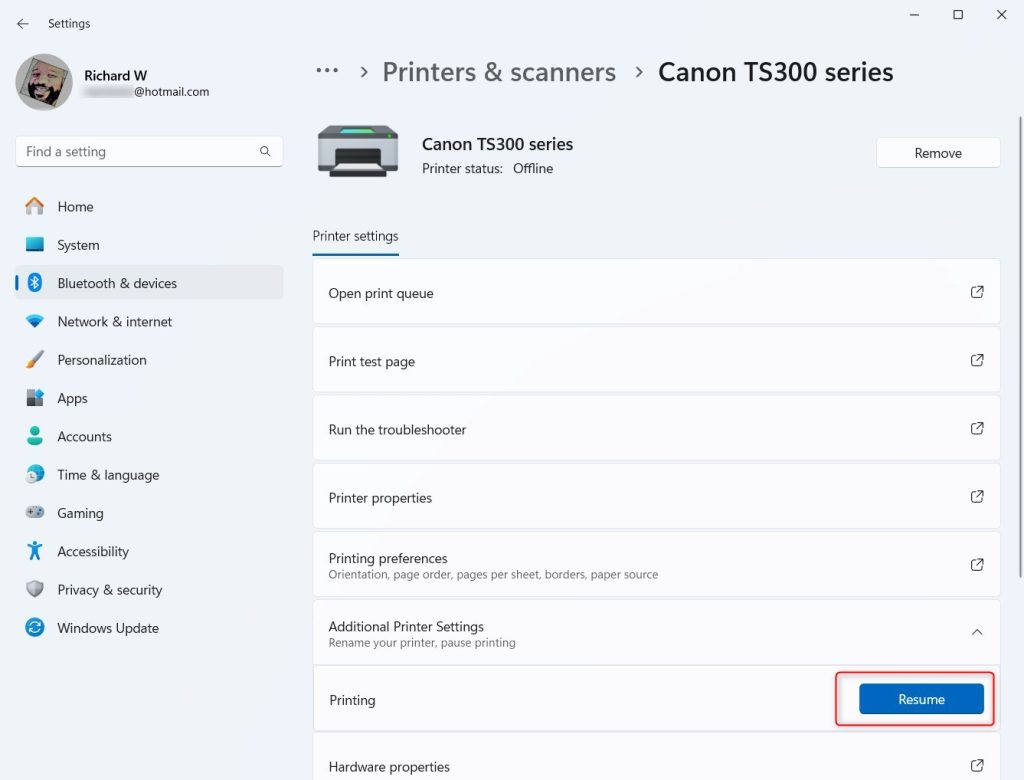Screen dimensions: 1024x780
Task: Click the Richard W account name
Action: (116, 76)
